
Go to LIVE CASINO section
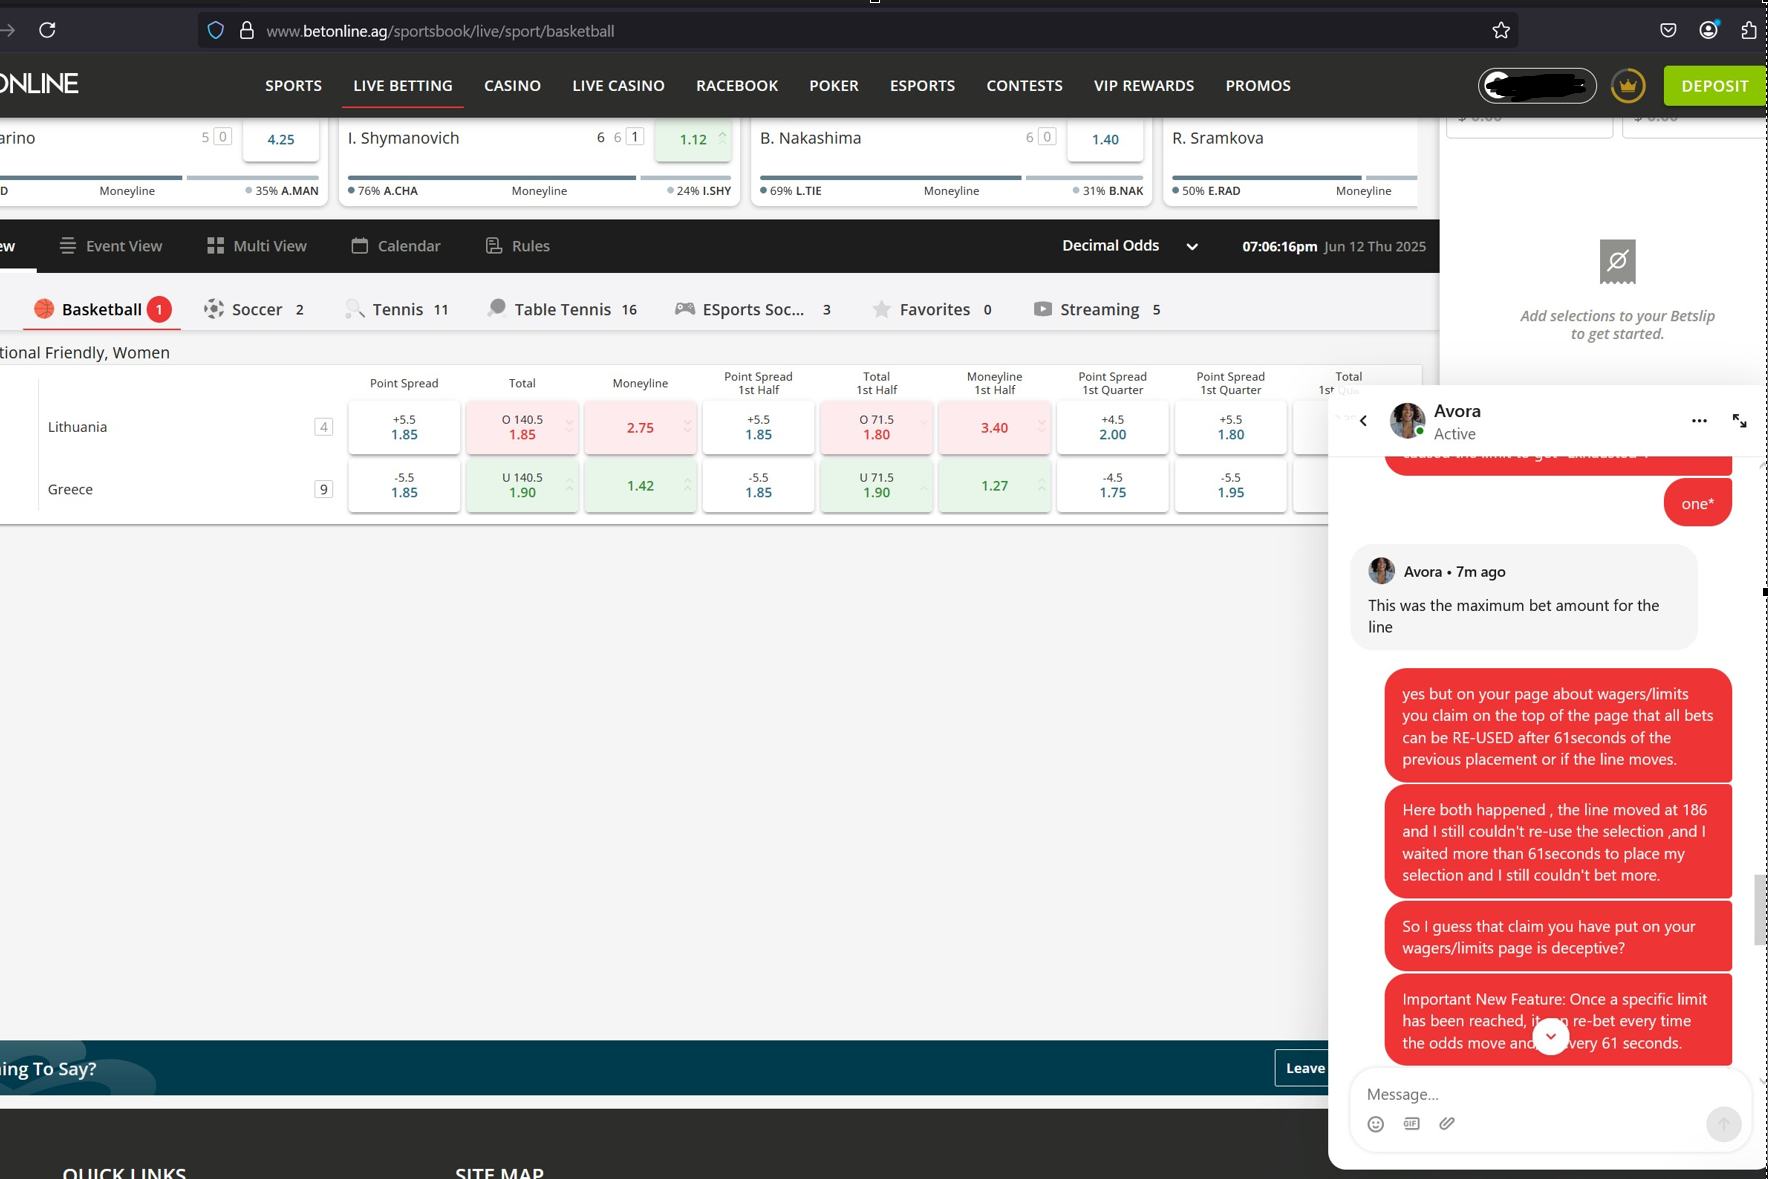618,86
